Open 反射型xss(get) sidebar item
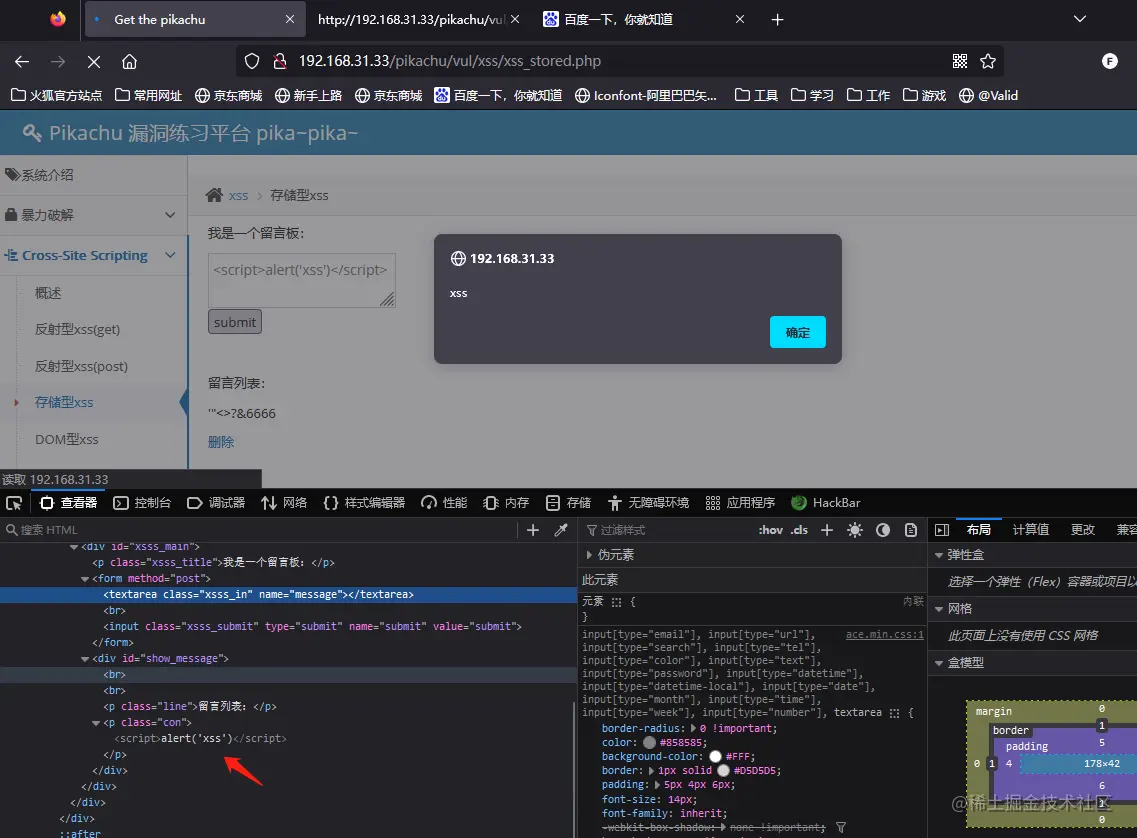This screenshot has width=1137, height=838. point(78,329)
